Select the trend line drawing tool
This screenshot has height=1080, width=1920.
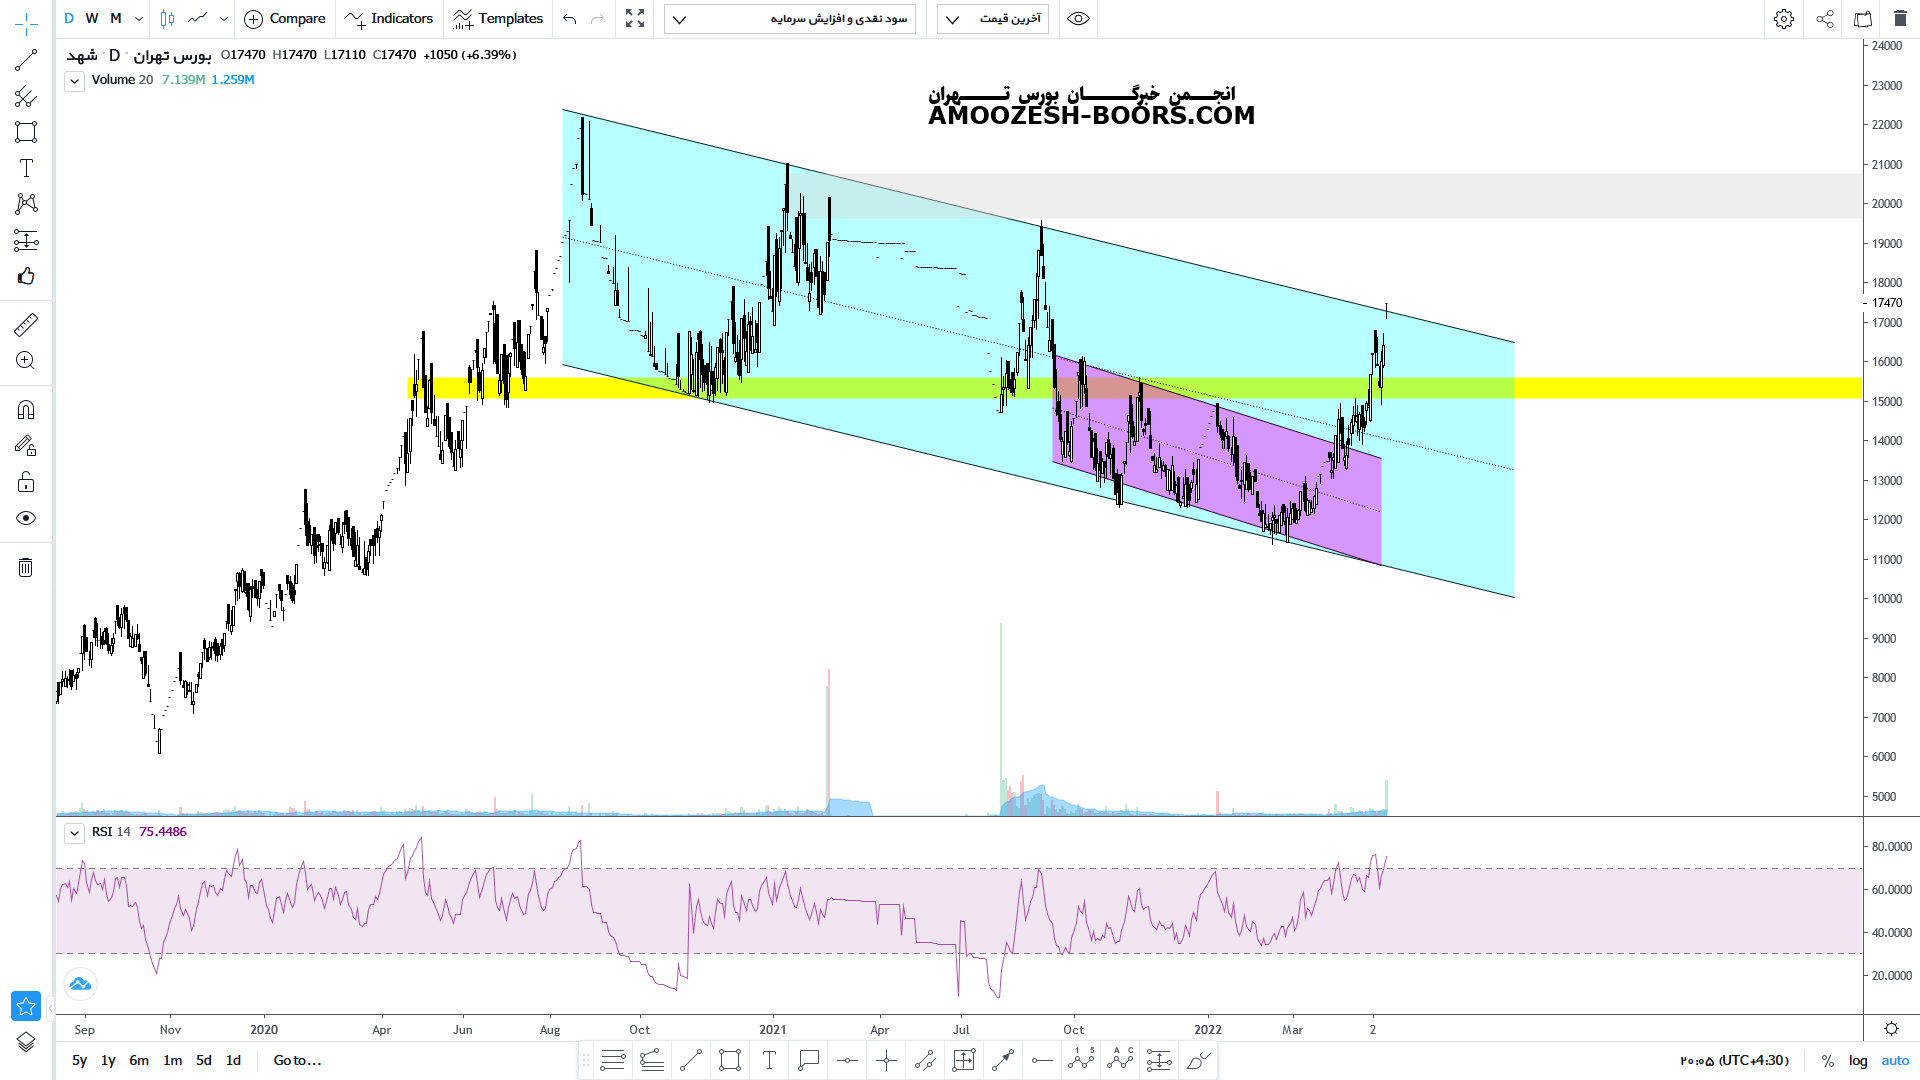(x=26, y=60)
